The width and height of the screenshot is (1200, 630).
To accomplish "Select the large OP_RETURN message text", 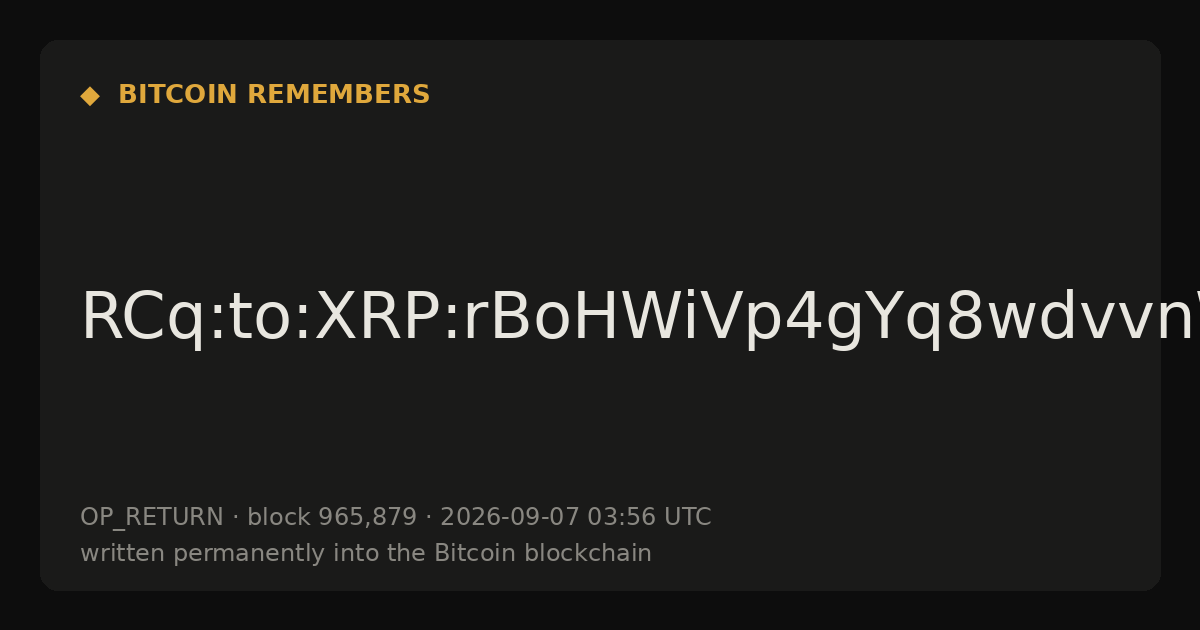I will click(x=640, y=318).
